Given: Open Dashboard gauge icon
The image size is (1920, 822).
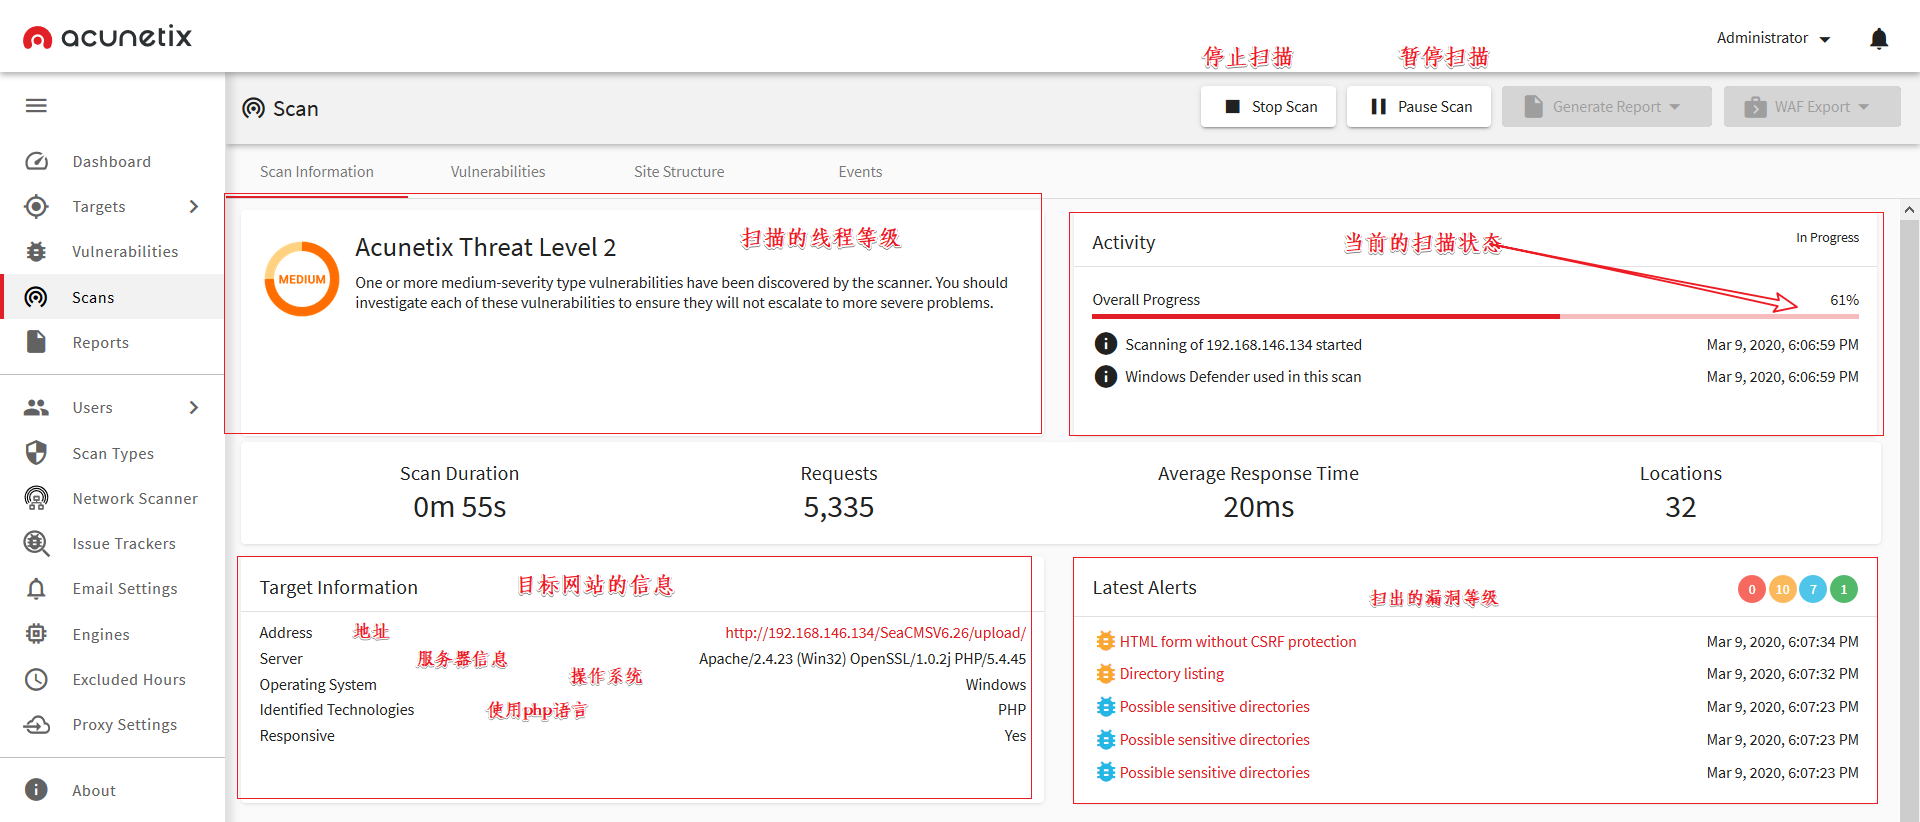Looking at the screenshot, I should click(x=36, y=161).
